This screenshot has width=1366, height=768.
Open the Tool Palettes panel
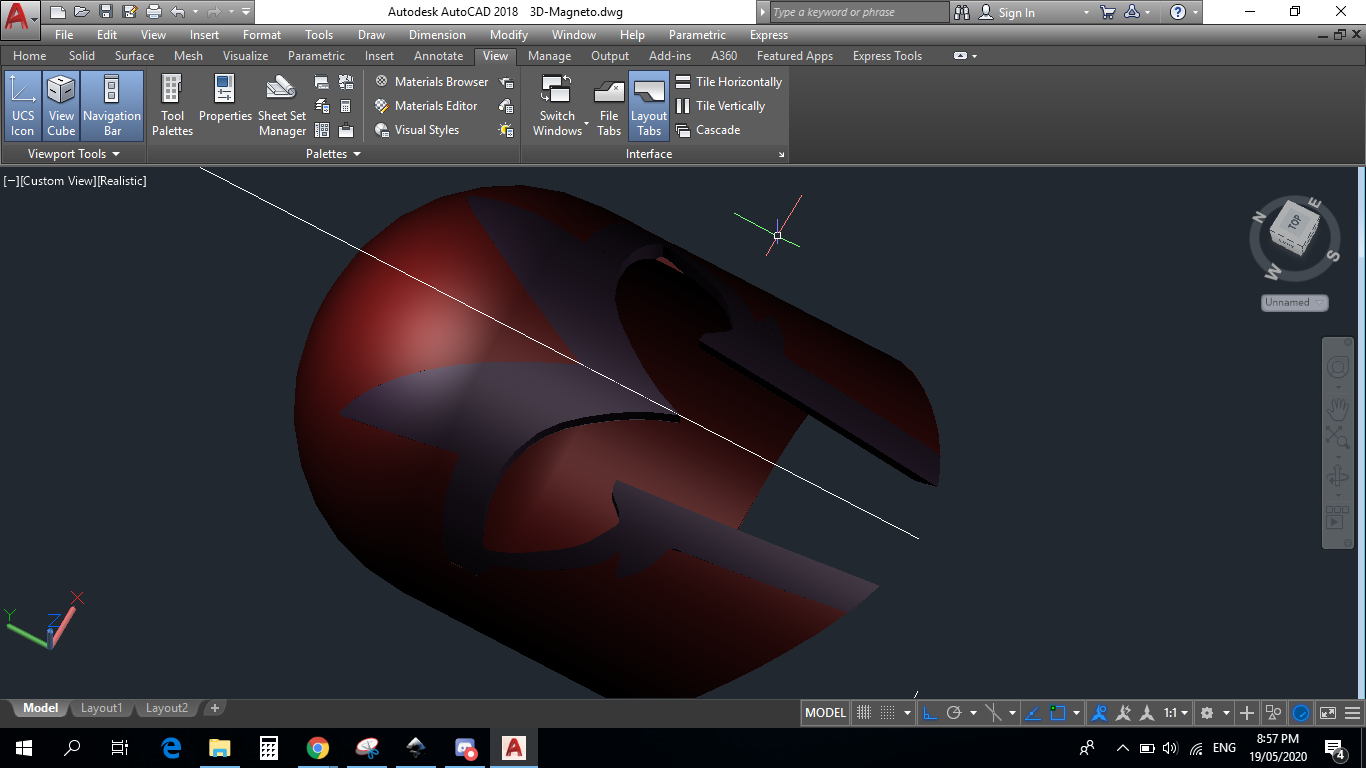[172, 106]
